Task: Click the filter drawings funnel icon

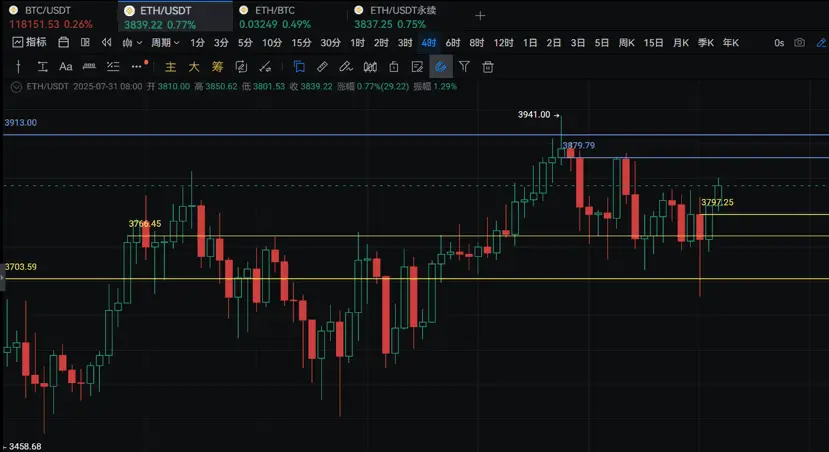Action: pyautogui.click(x=464, y=67)
